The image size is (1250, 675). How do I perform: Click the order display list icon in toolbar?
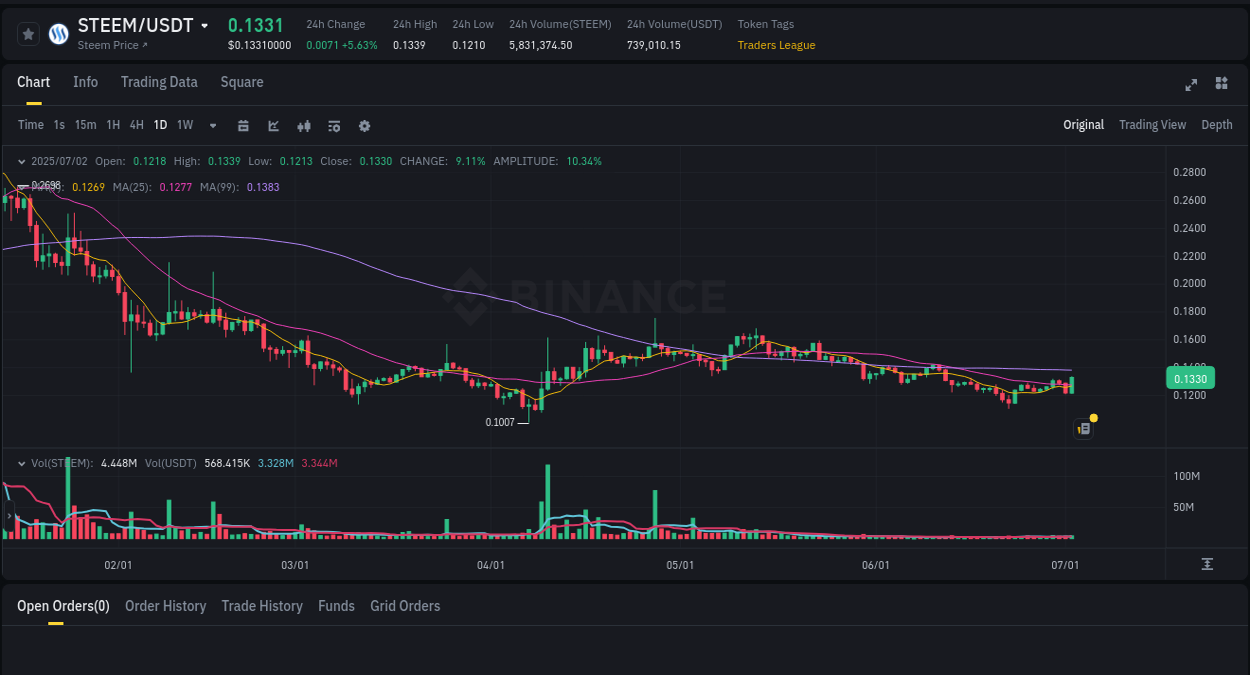tap(333, 125)
